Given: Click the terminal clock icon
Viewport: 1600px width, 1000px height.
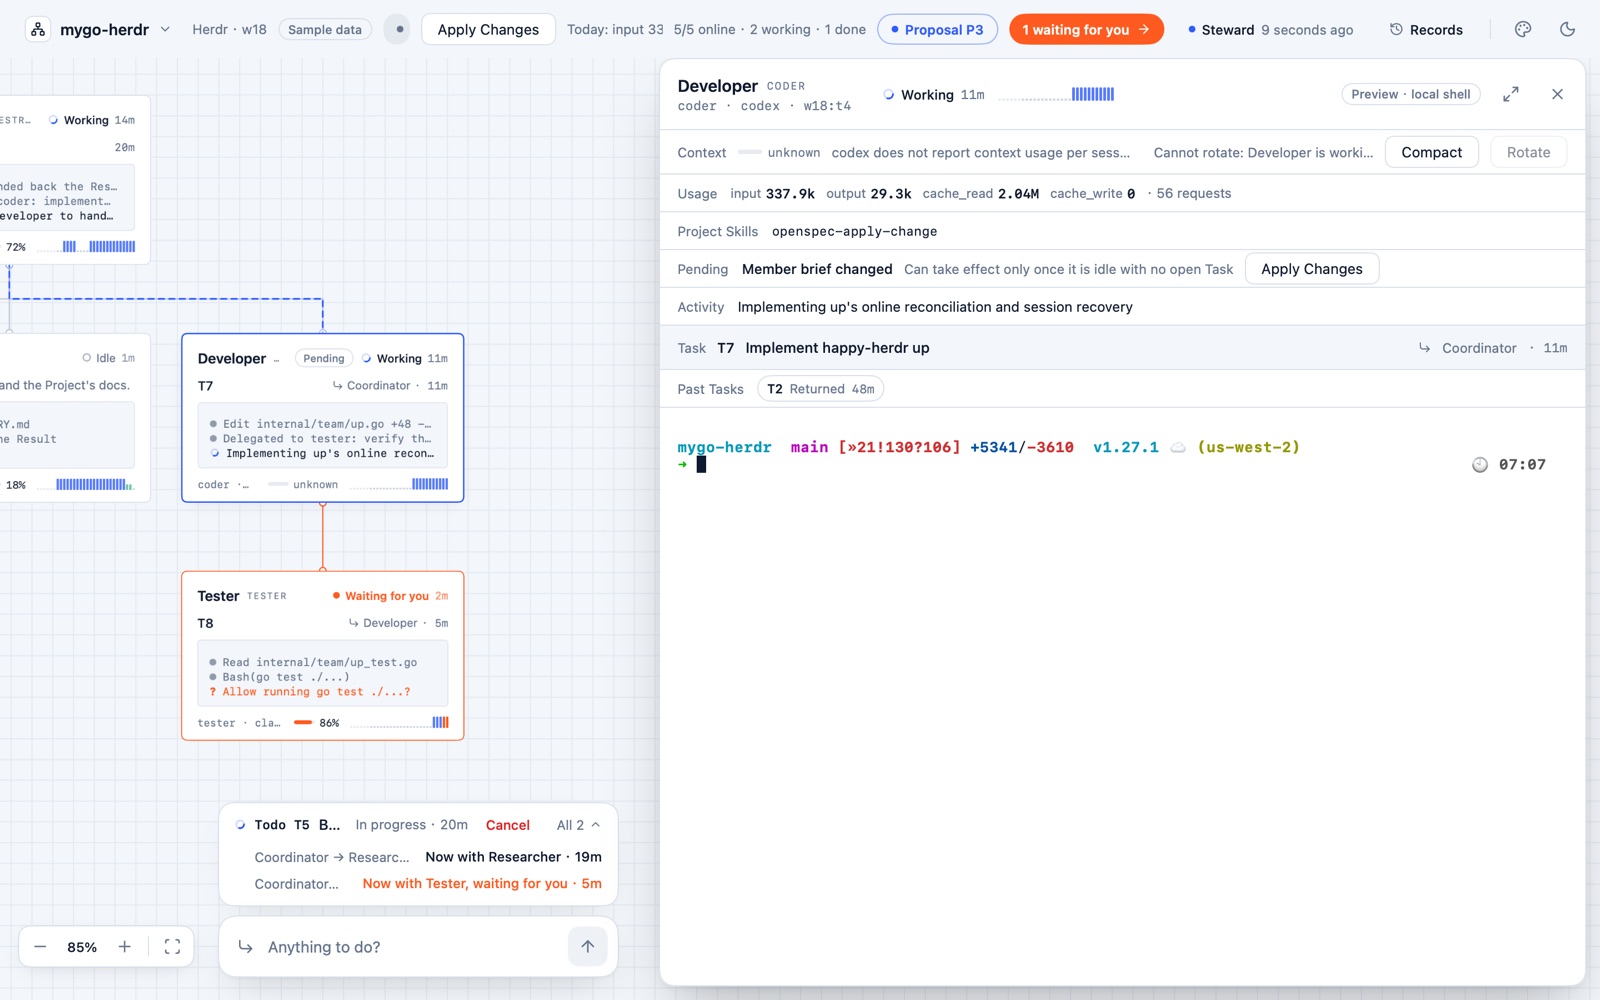Looking at the screenshot, I should click(1480, 464).
